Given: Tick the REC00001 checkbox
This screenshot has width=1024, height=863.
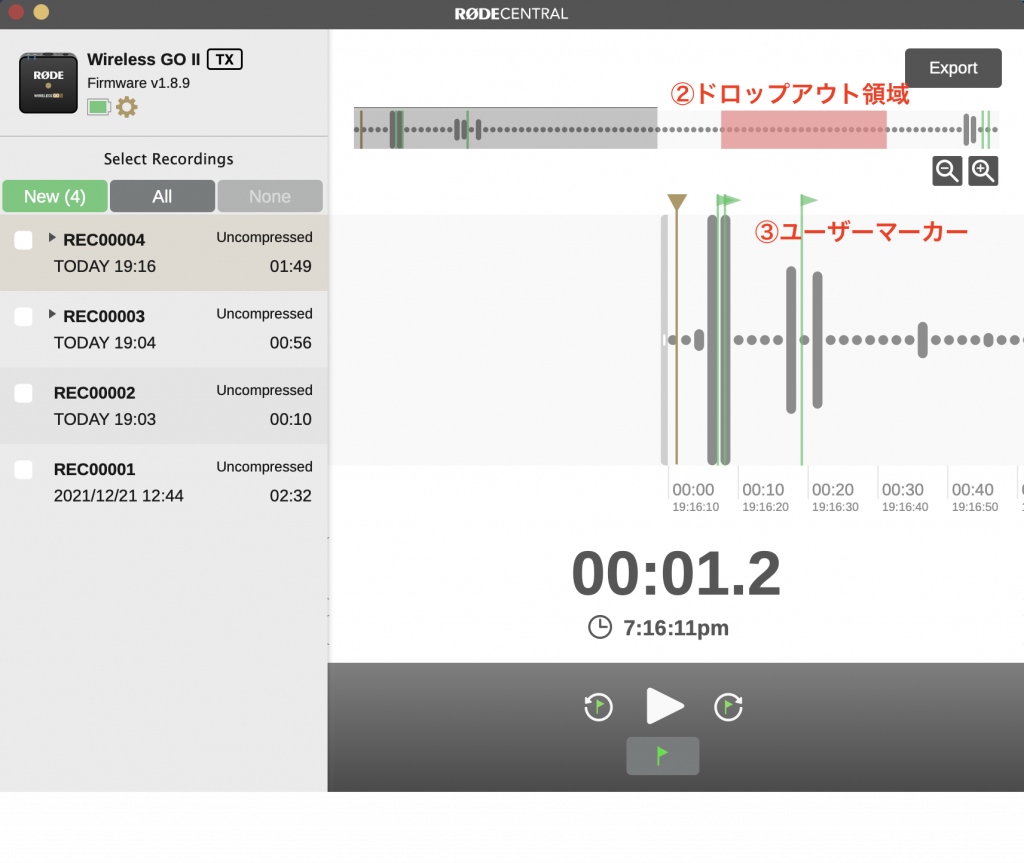Looking at the screenshot, I should (x=24, y=470).
